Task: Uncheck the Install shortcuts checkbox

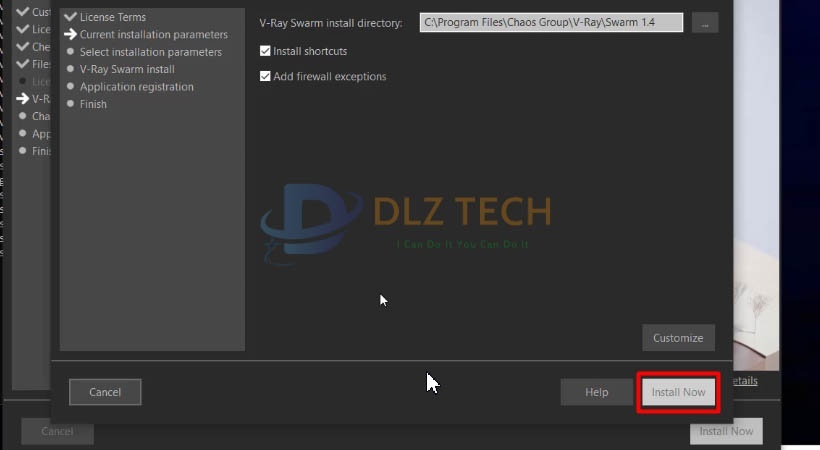Action: pos(265,51)
